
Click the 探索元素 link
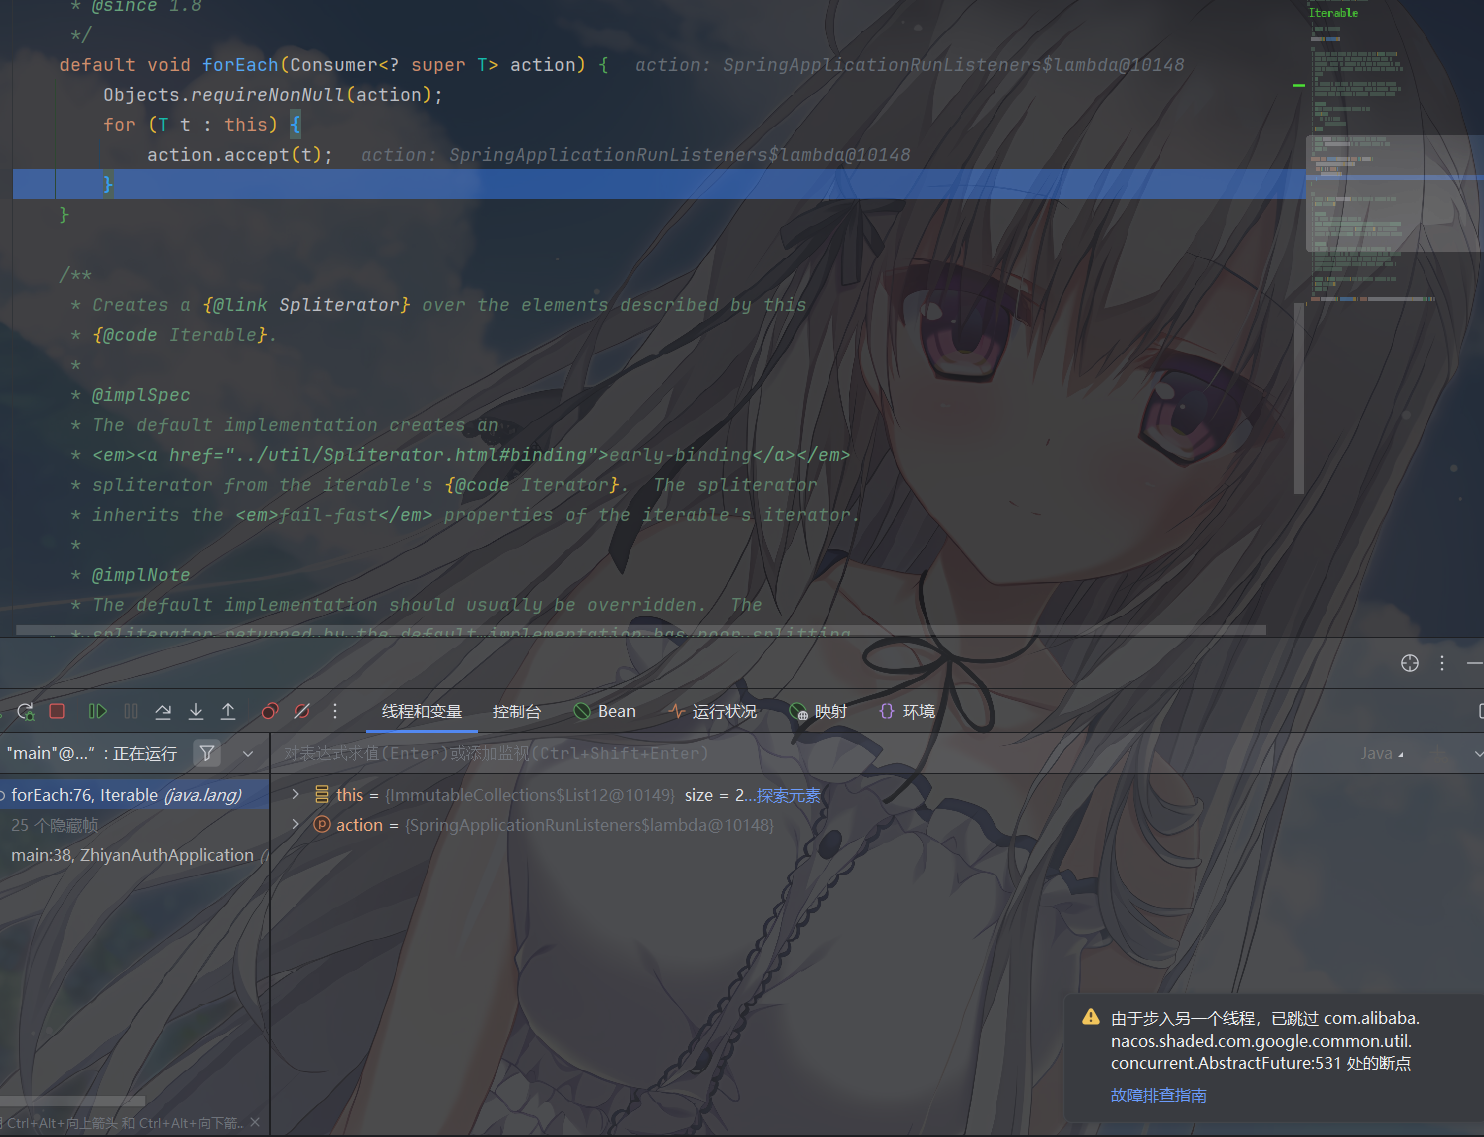click(788, 795)
